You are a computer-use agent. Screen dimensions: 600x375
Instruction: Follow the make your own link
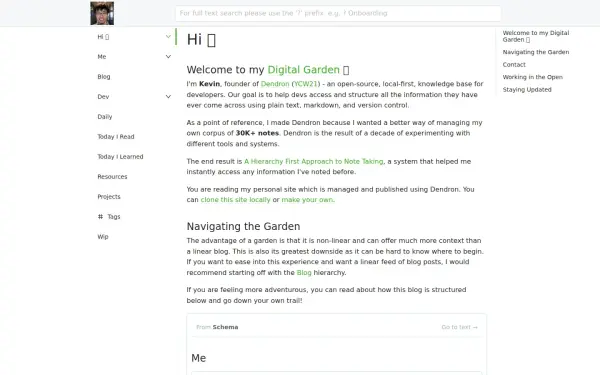(x=307, y=200)
